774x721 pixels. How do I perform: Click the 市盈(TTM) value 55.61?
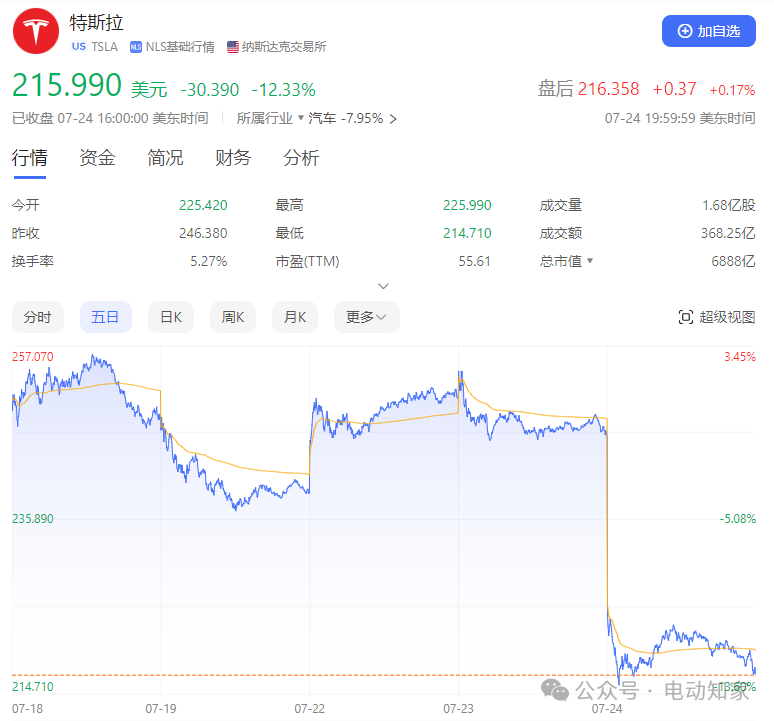coord(474,261)
